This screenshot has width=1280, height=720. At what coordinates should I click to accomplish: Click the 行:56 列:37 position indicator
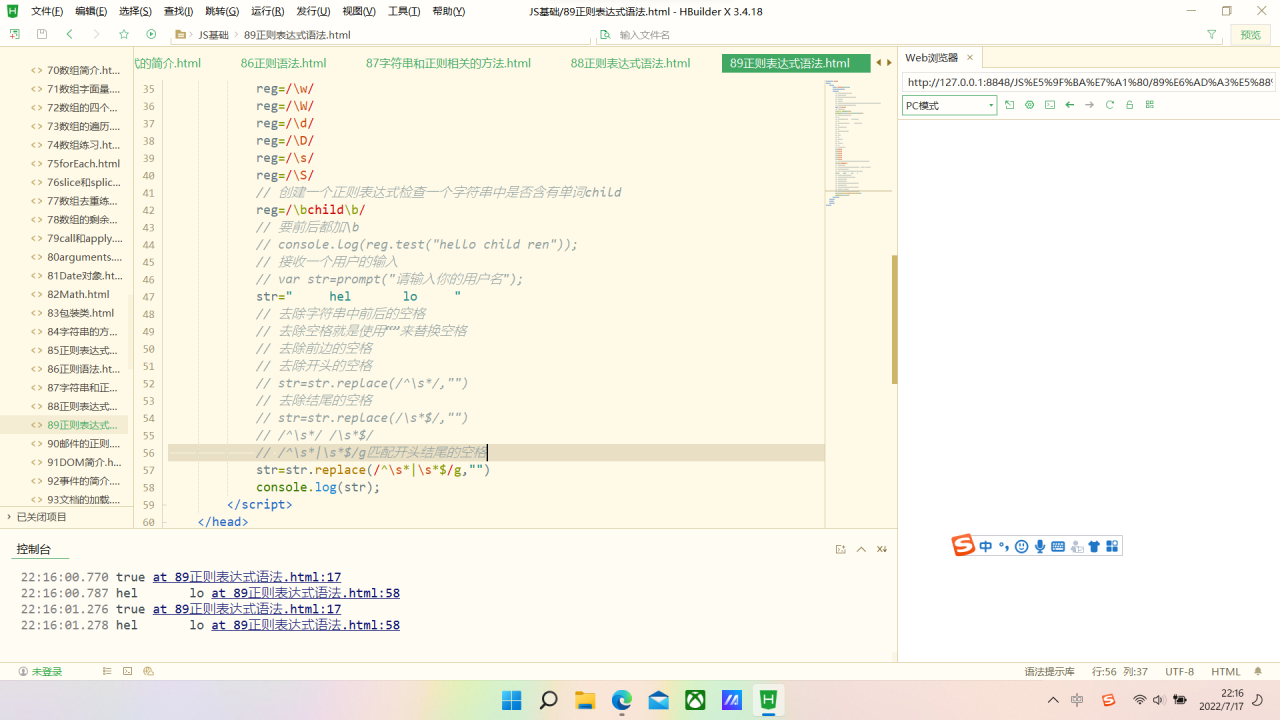[1119, 672]
